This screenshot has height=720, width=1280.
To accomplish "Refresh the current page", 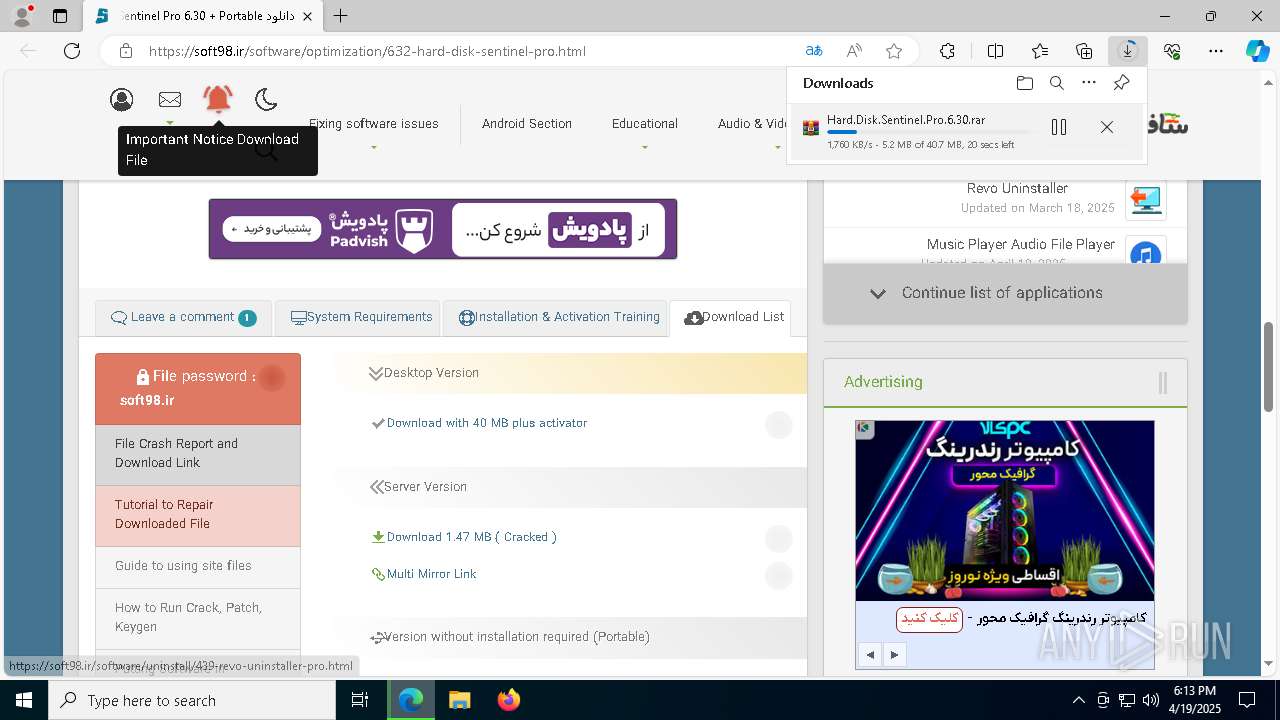I will coord(72,51).
